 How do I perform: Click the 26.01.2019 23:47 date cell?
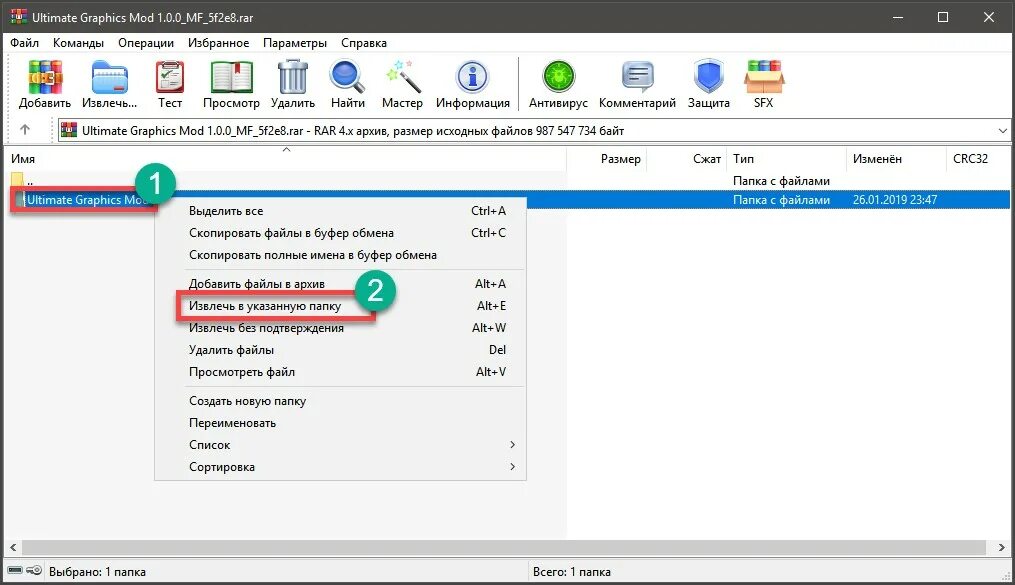coord(895,200)
